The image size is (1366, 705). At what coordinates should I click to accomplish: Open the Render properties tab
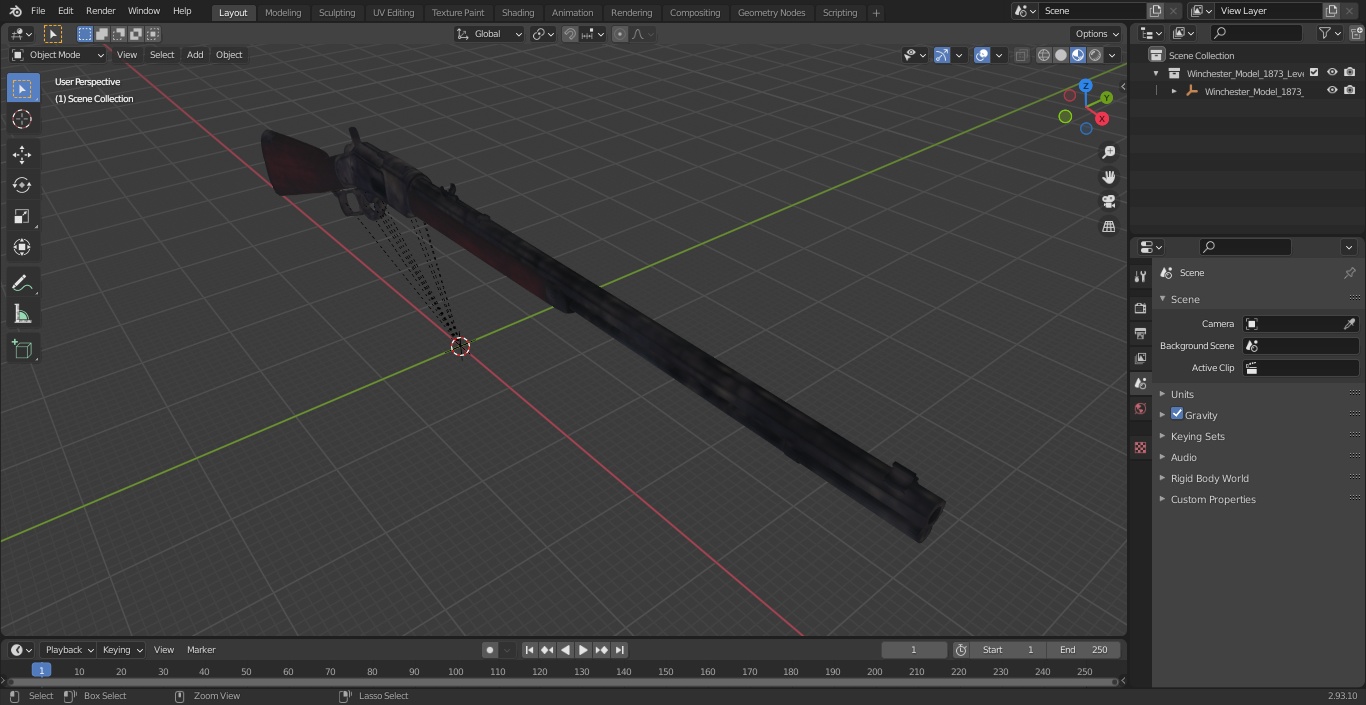point(1140,308)
